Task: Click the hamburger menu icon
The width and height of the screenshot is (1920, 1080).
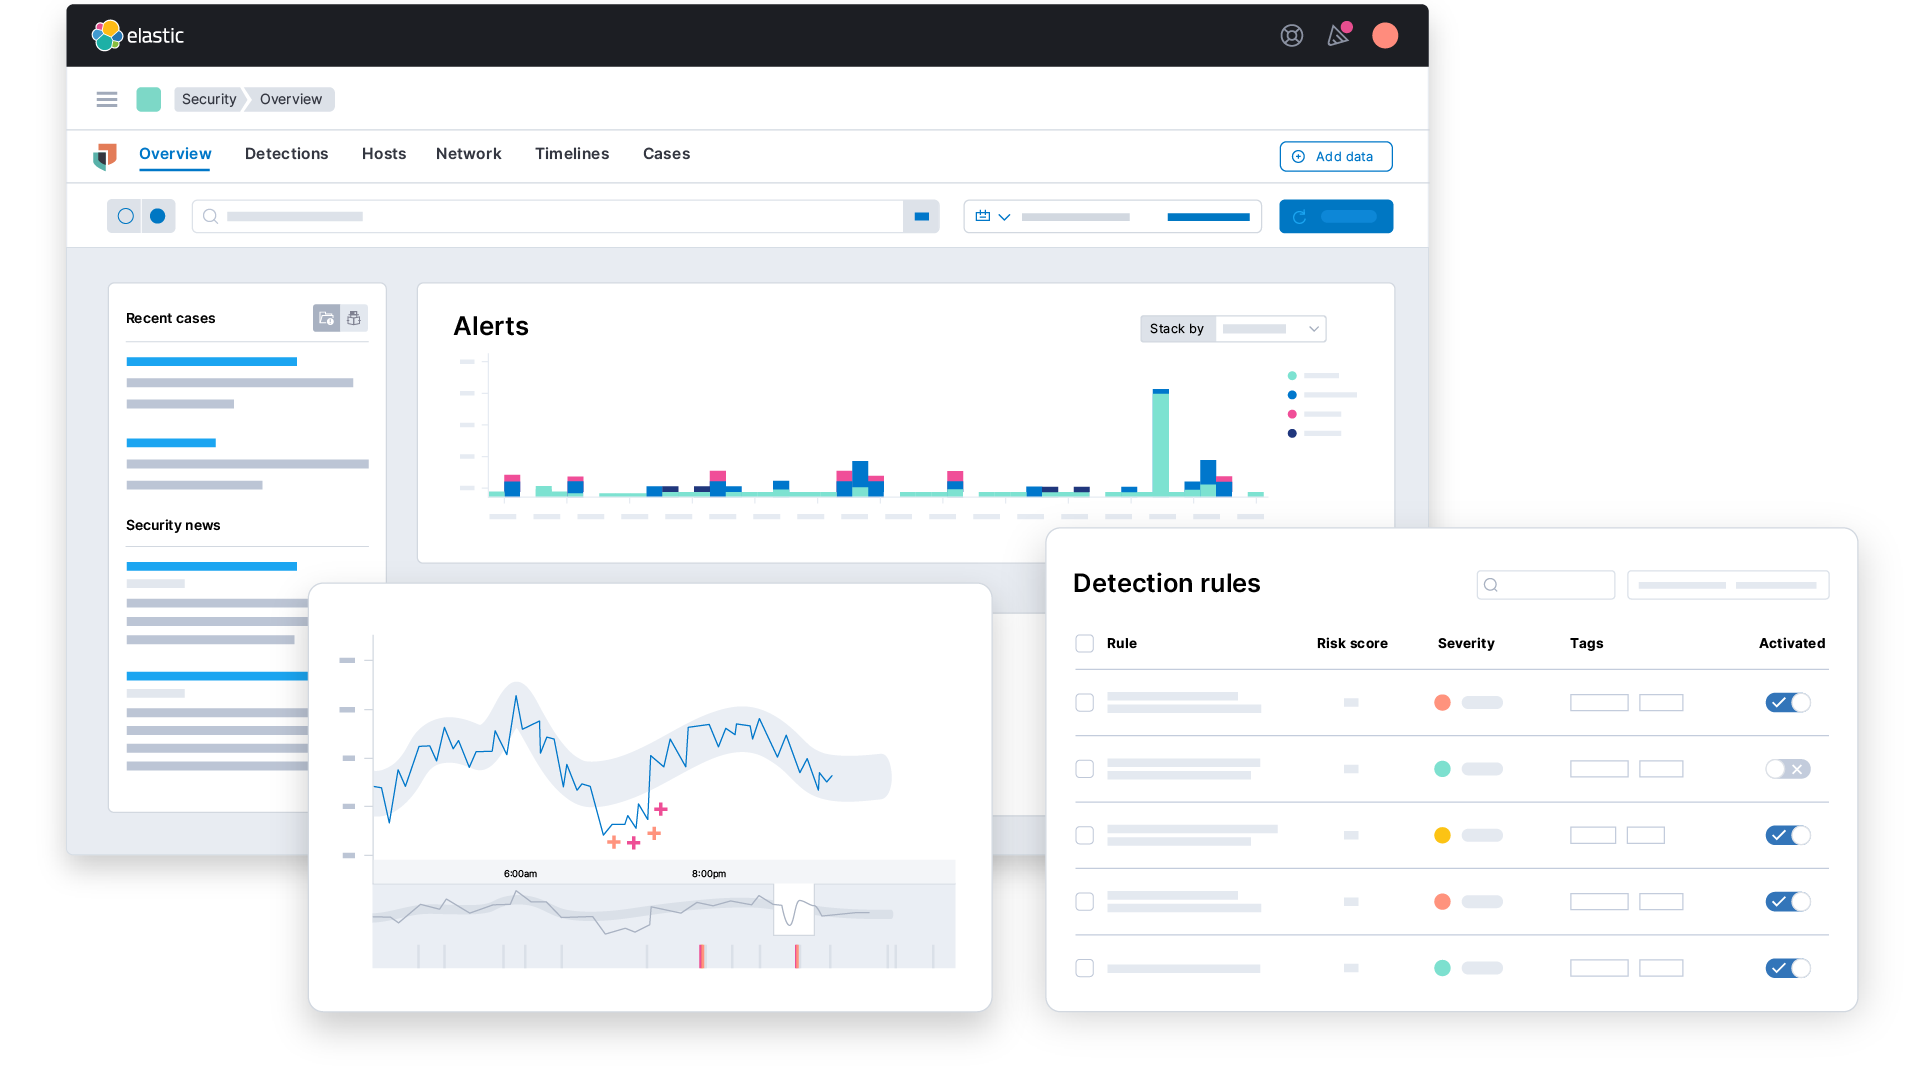Action: (105, 98)
